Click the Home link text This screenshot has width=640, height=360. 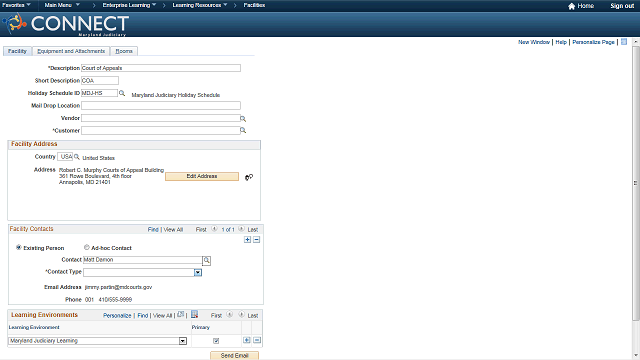(586, 6)
